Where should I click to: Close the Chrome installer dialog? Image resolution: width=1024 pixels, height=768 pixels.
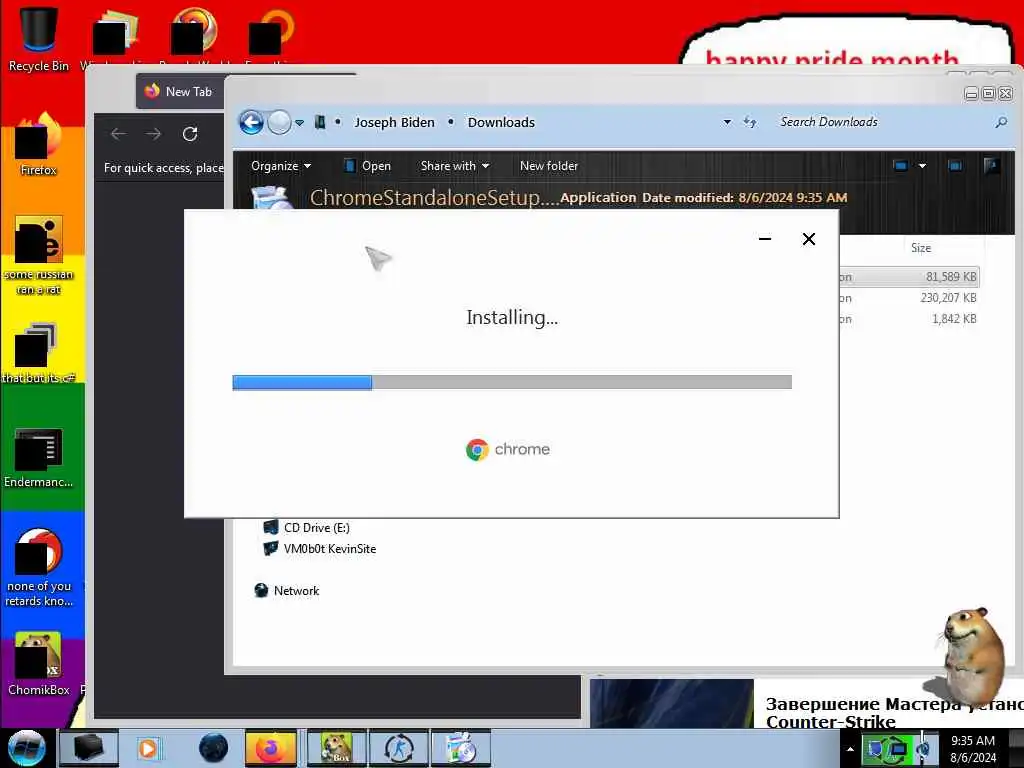click(x=808, y=239)
